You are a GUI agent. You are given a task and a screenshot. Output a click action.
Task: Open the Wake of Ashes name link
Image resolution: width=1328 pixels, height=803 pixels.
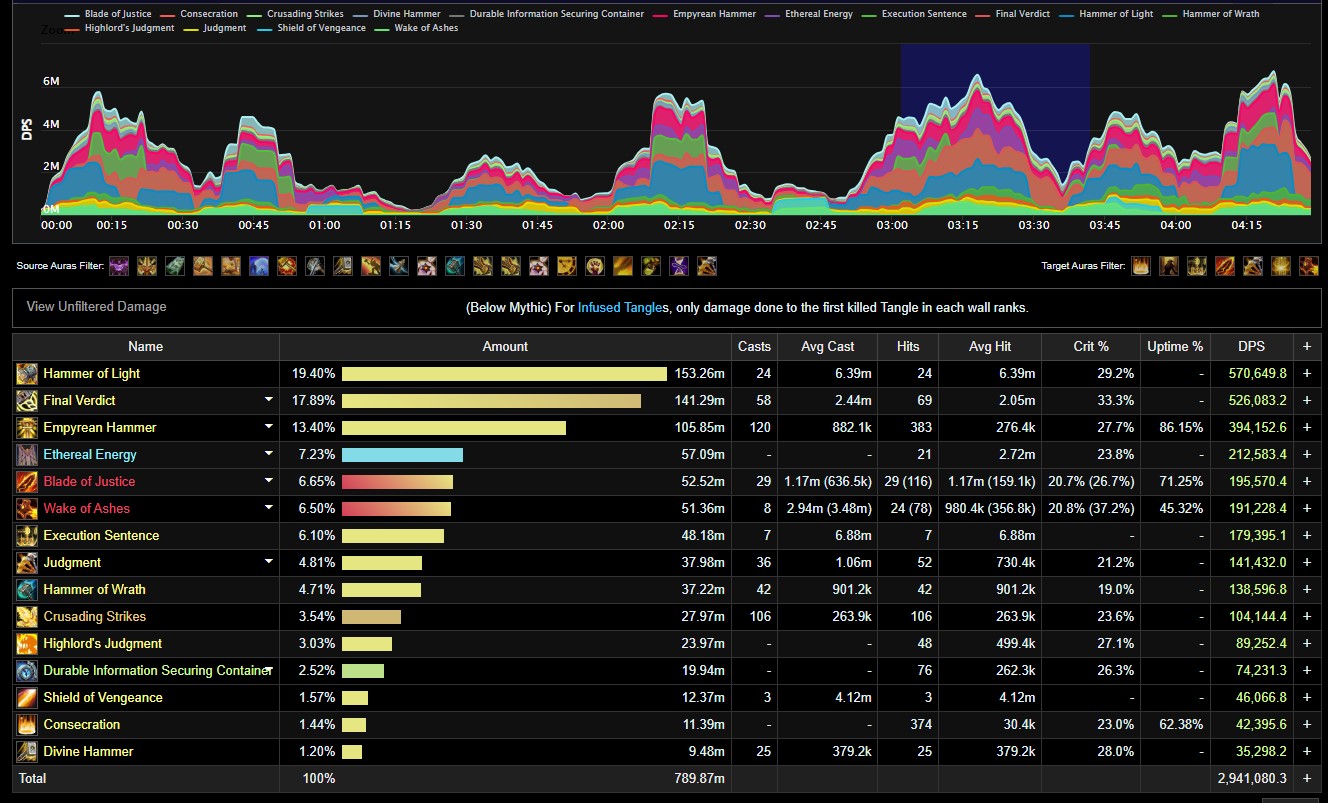click(x=86, y=508)
